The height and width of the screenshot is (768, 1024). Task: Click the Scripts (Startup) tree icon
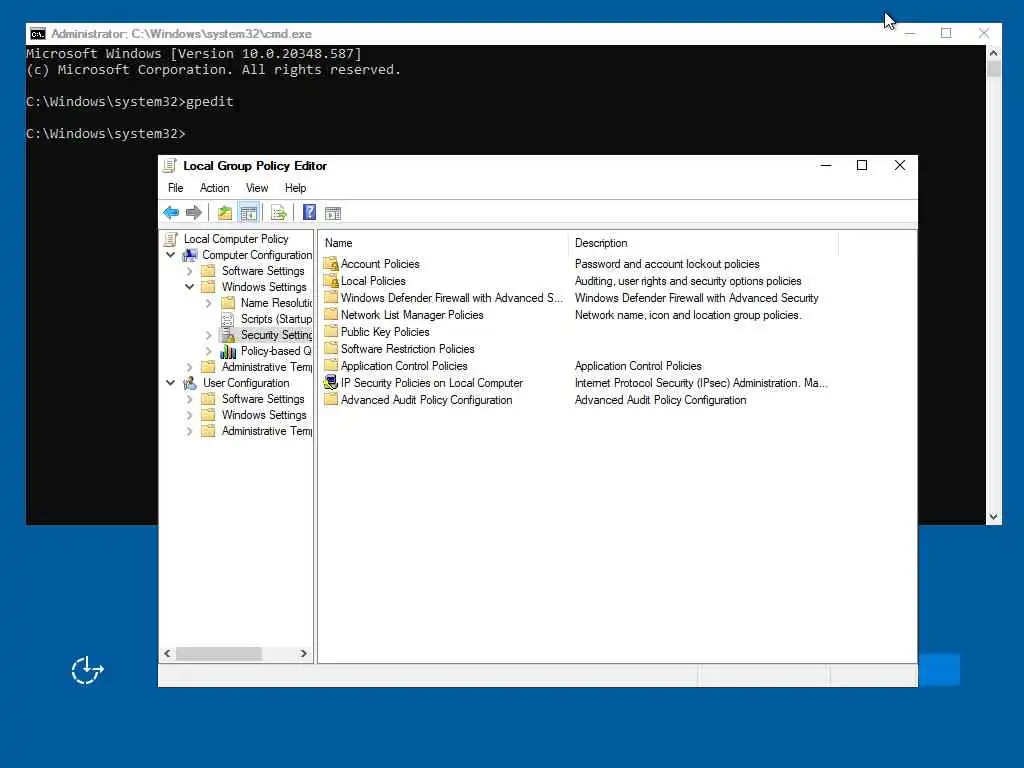tap(227, 319)
